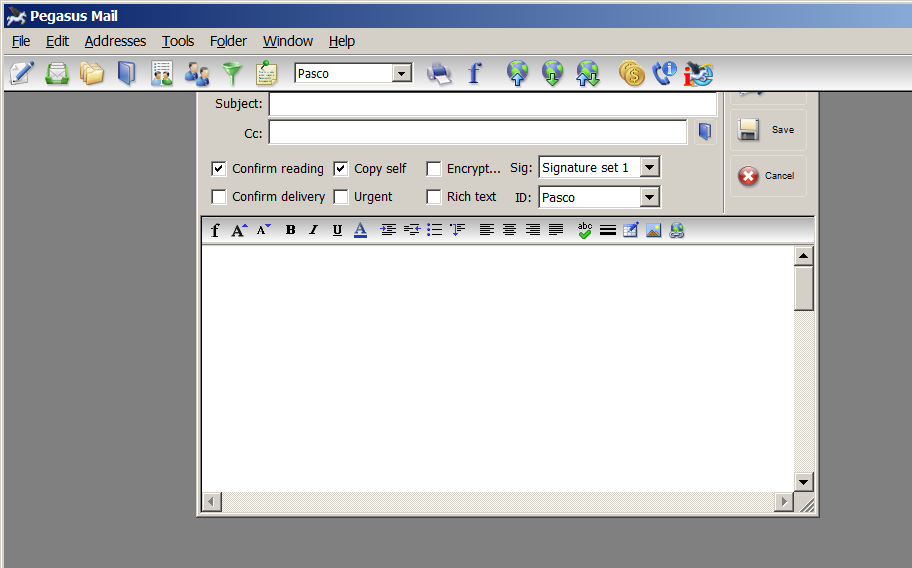Click the printer icon in toolbar
The height and width of the screenshot is (568, 912).
[439, 73]
